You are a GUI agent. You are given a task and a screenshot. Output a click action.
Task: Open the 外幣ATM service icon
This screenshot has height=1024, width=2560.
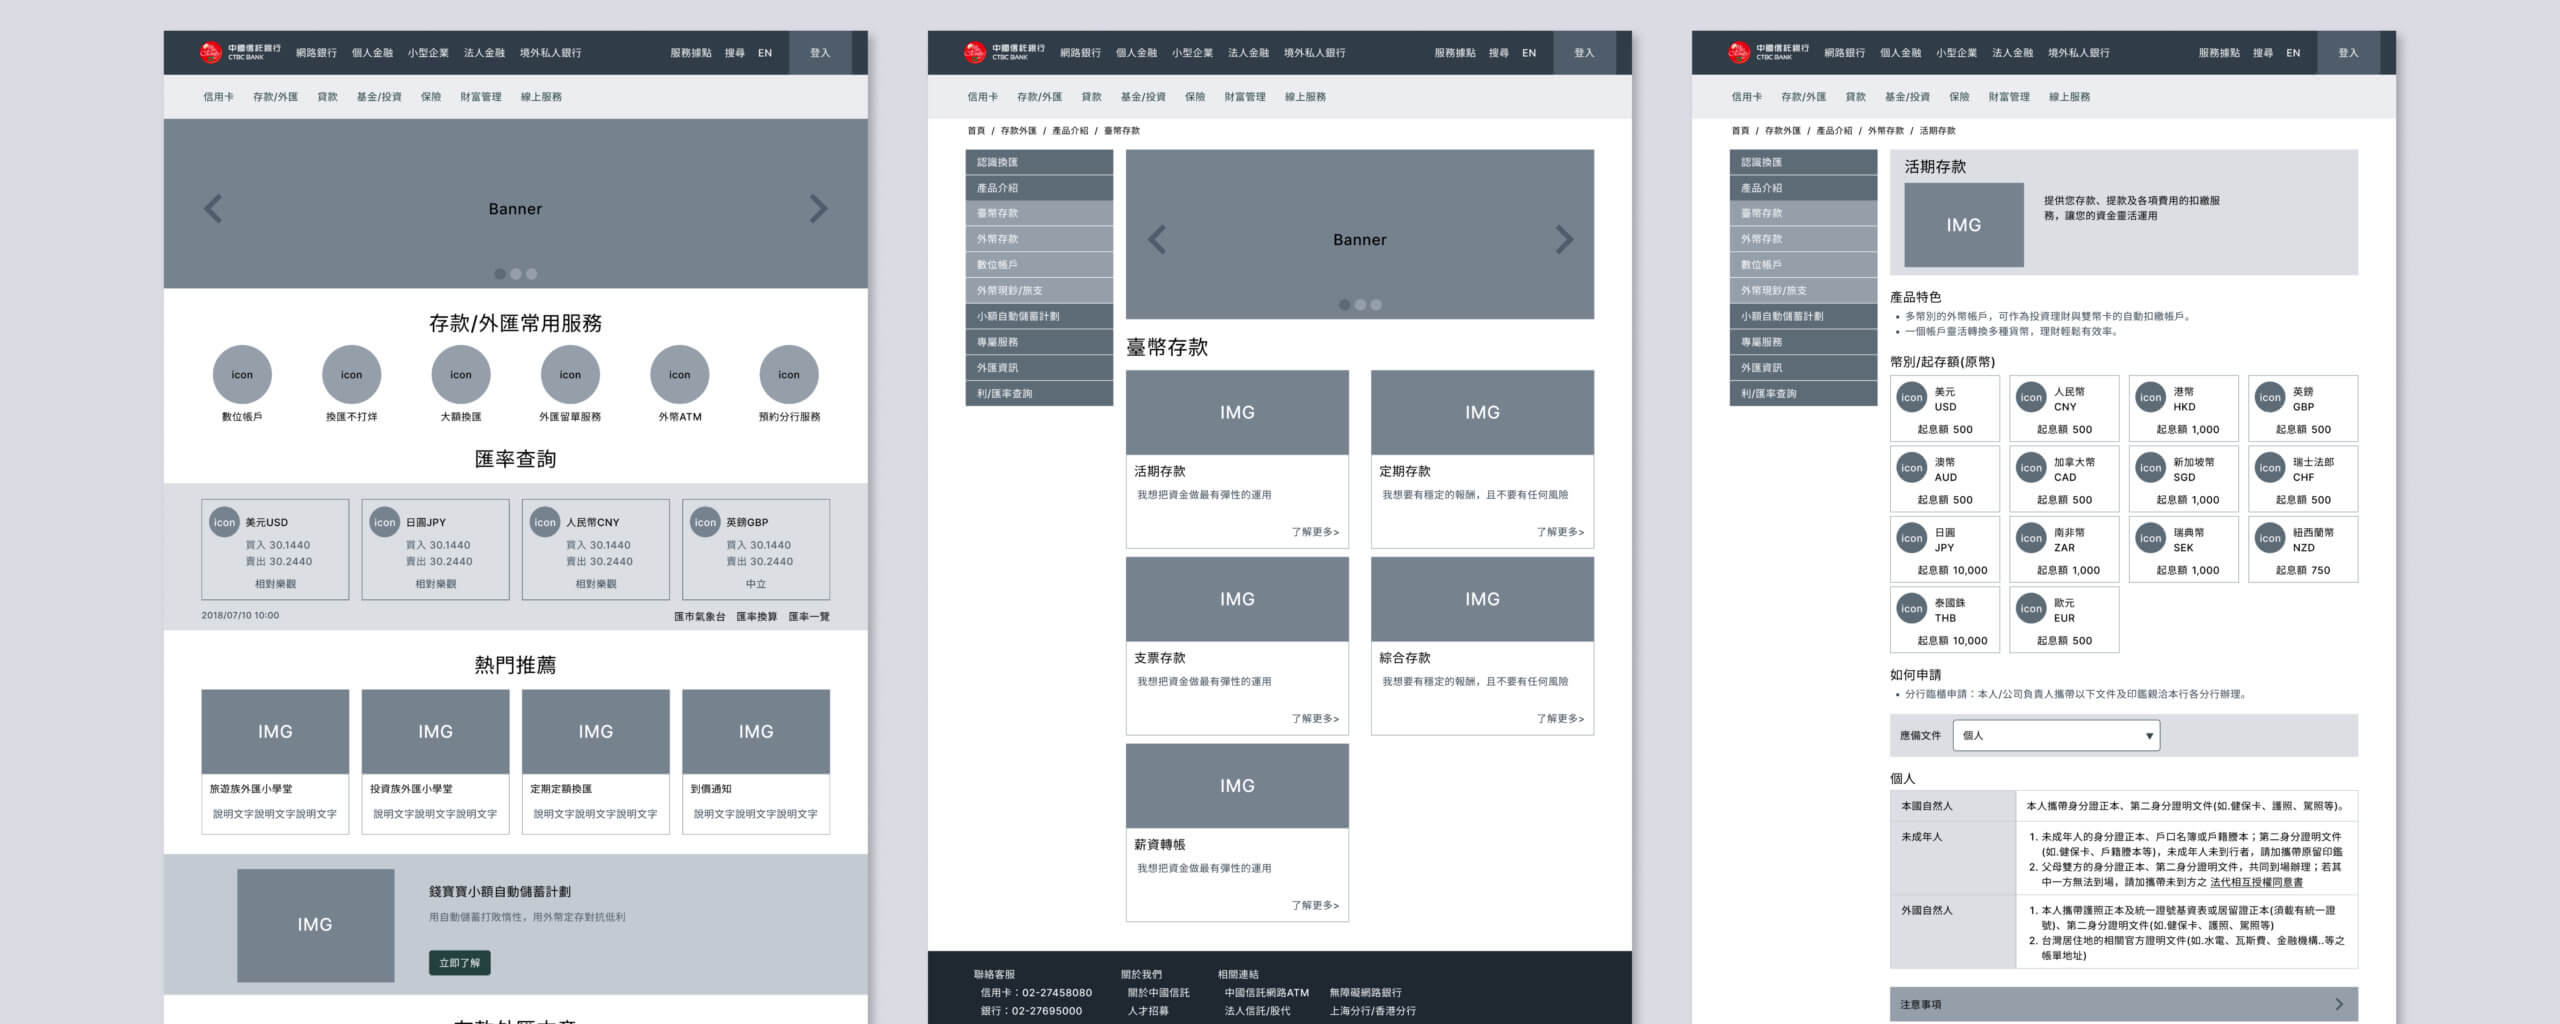pos(680,375)
